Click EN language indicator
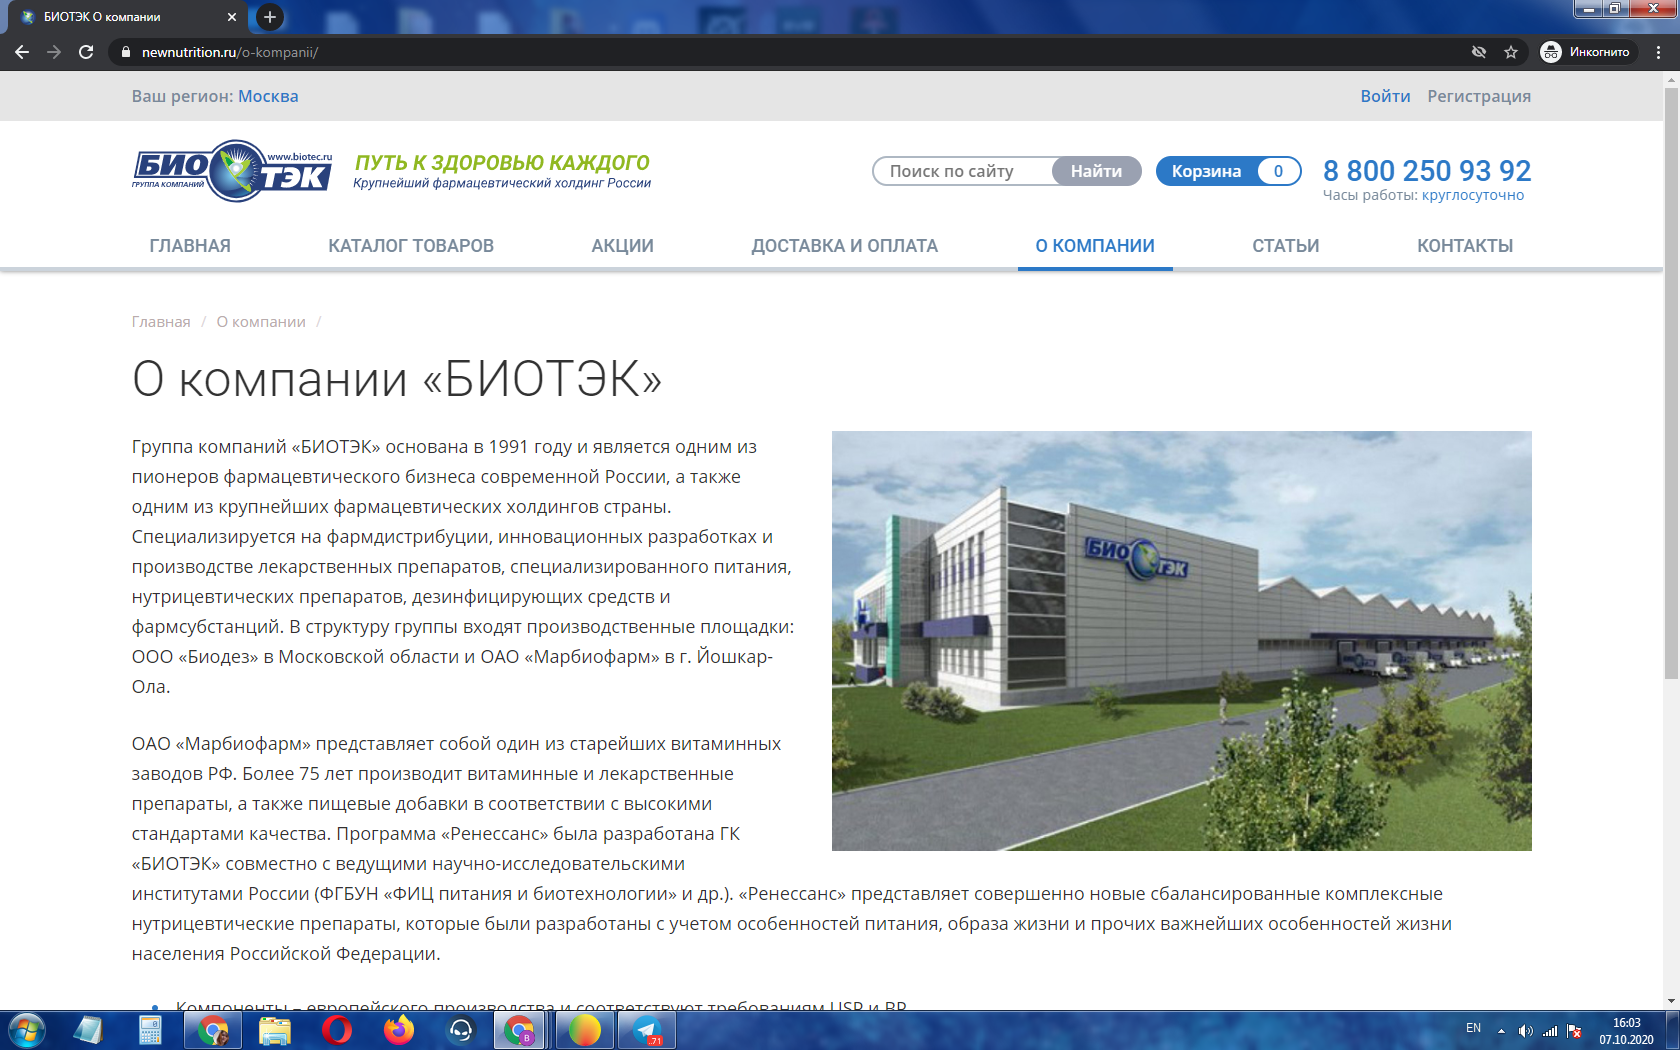This screenshot has height=1050, width=1680. coord(1473,1028)
